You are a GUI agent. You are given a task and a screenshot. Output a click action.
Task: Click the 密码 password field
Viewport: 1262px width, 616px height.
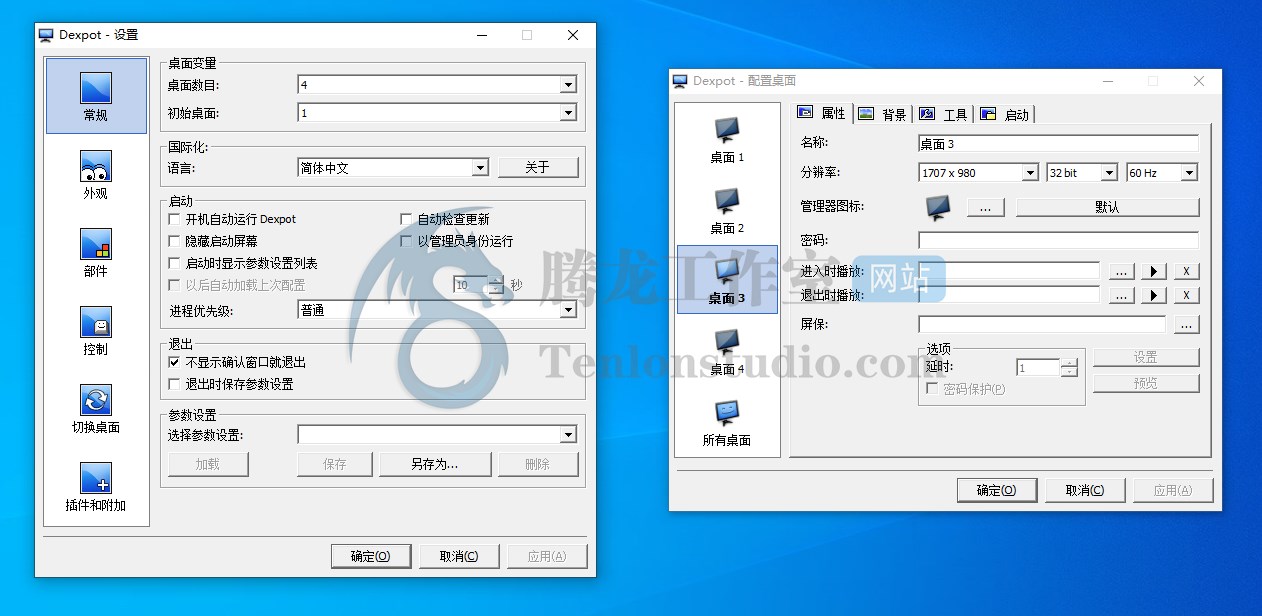1058,240
